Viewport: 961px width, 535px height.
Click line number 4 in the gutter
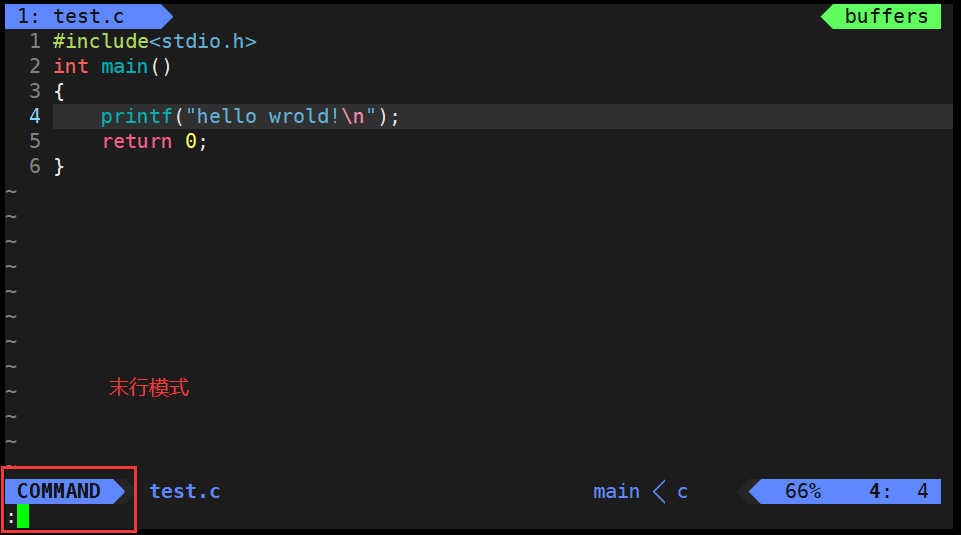(x=35, y=116)
